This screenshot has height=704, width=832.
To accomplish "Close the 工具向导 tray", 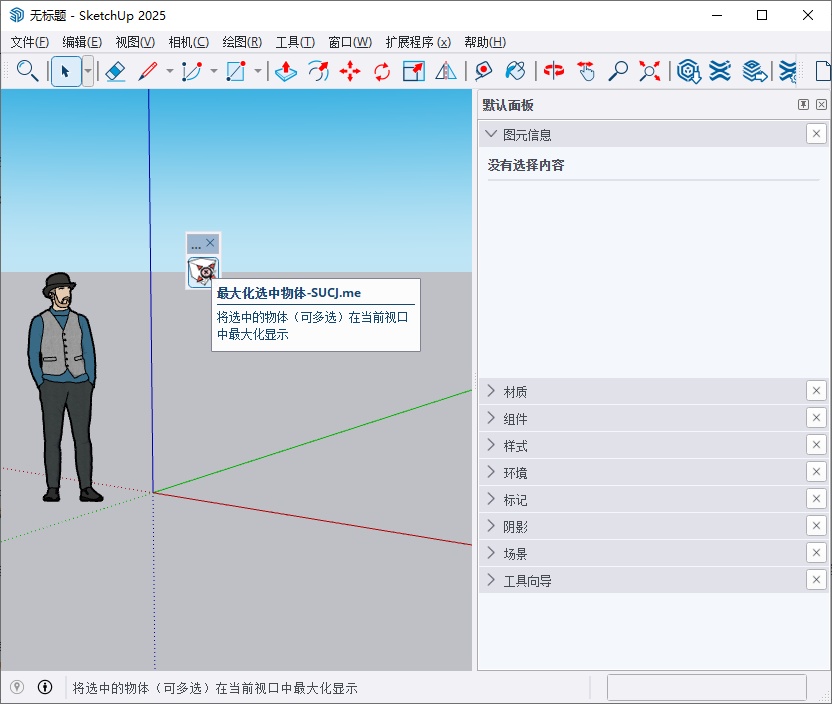I will 816,579.
